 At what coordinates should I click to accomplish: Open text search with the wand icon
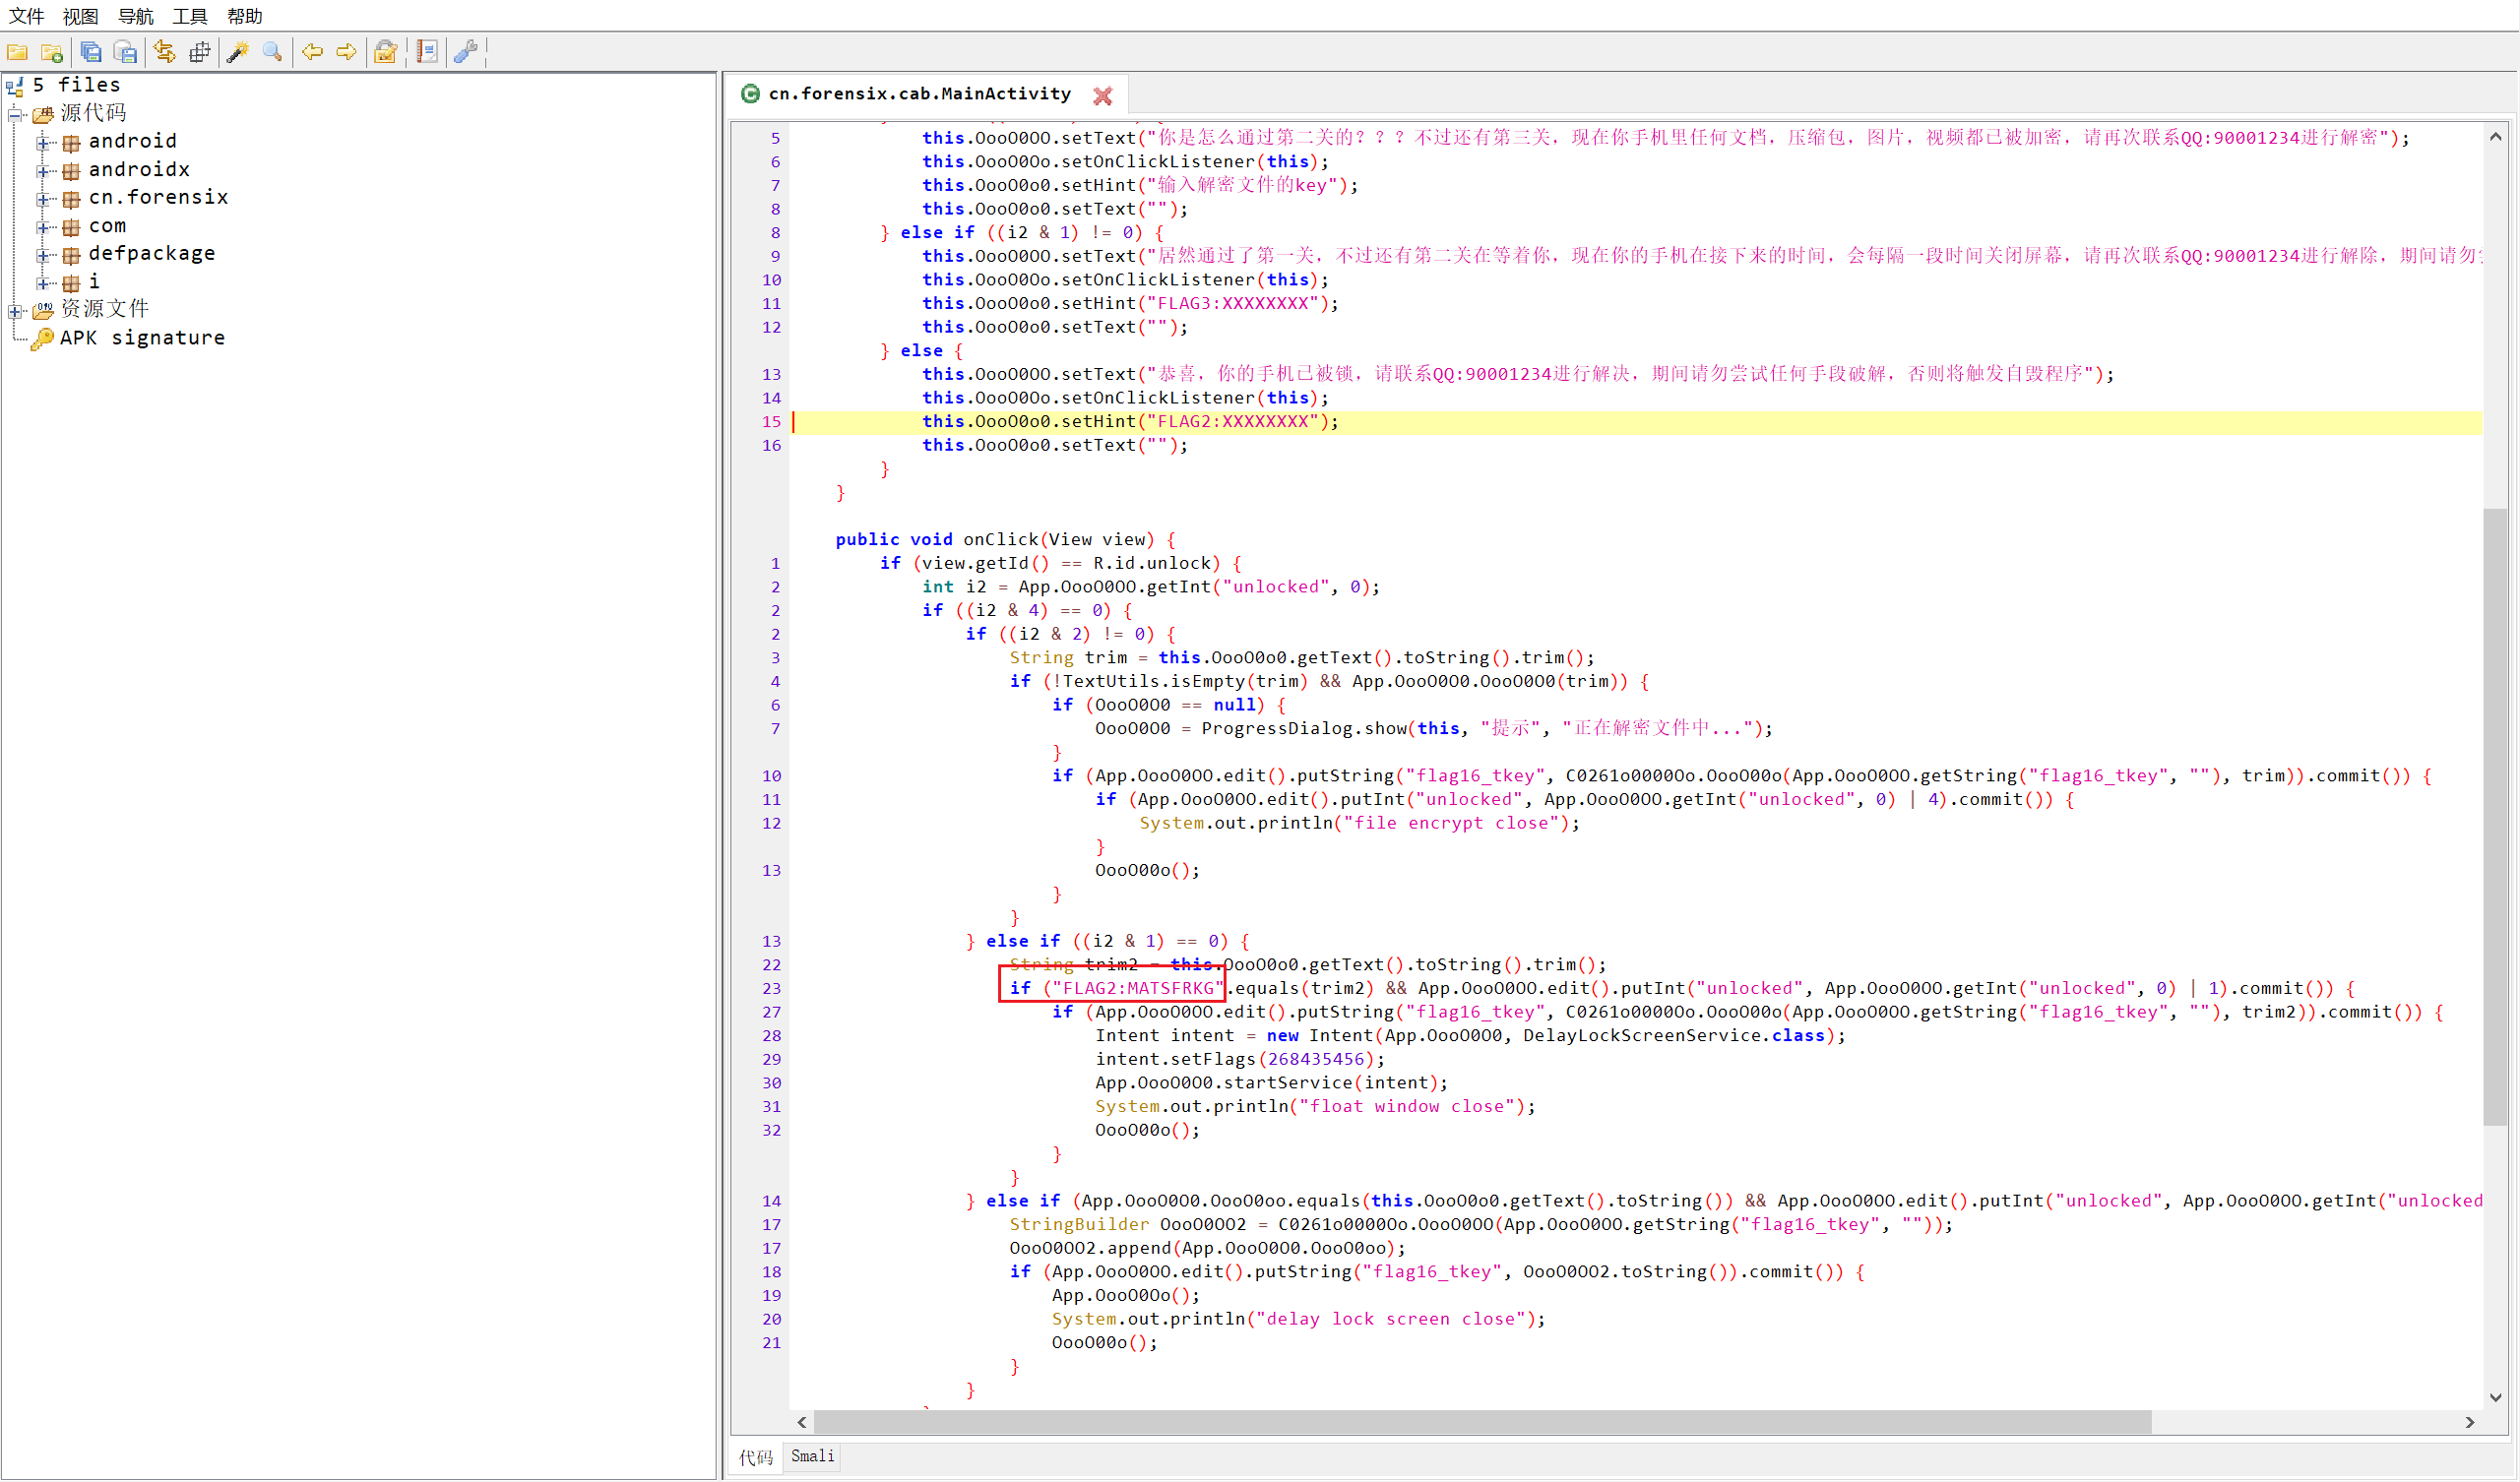point(238,52)
